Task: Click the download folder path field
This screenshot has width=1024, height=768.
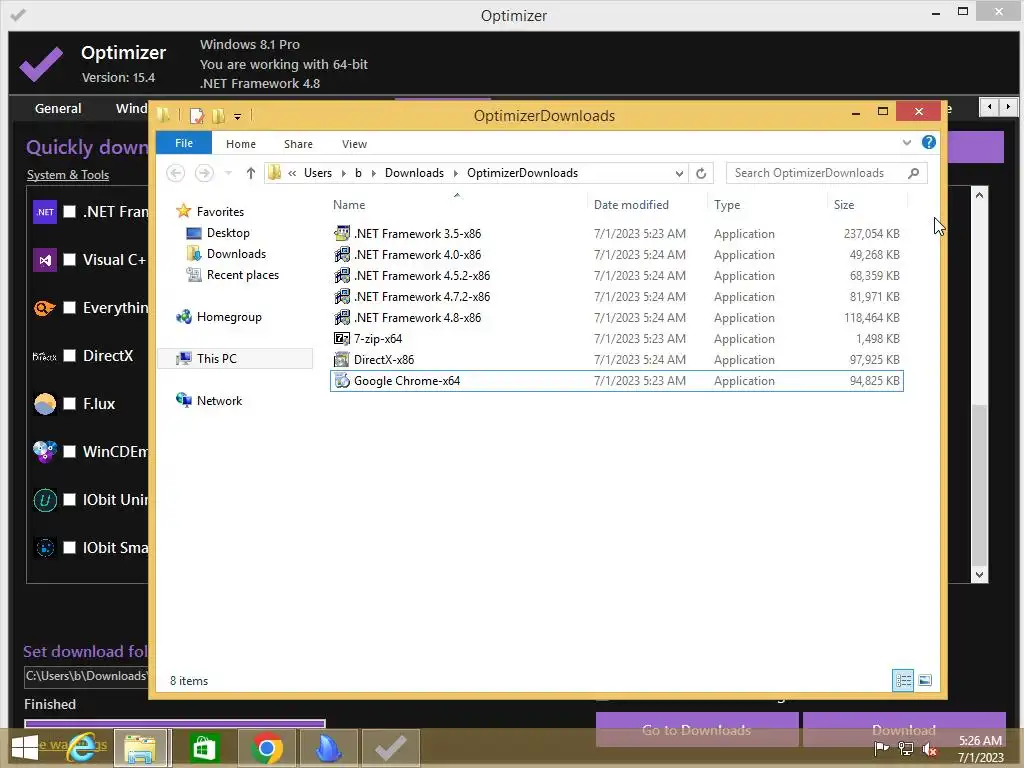Action: pyautogui.click(x=87, y=676)
